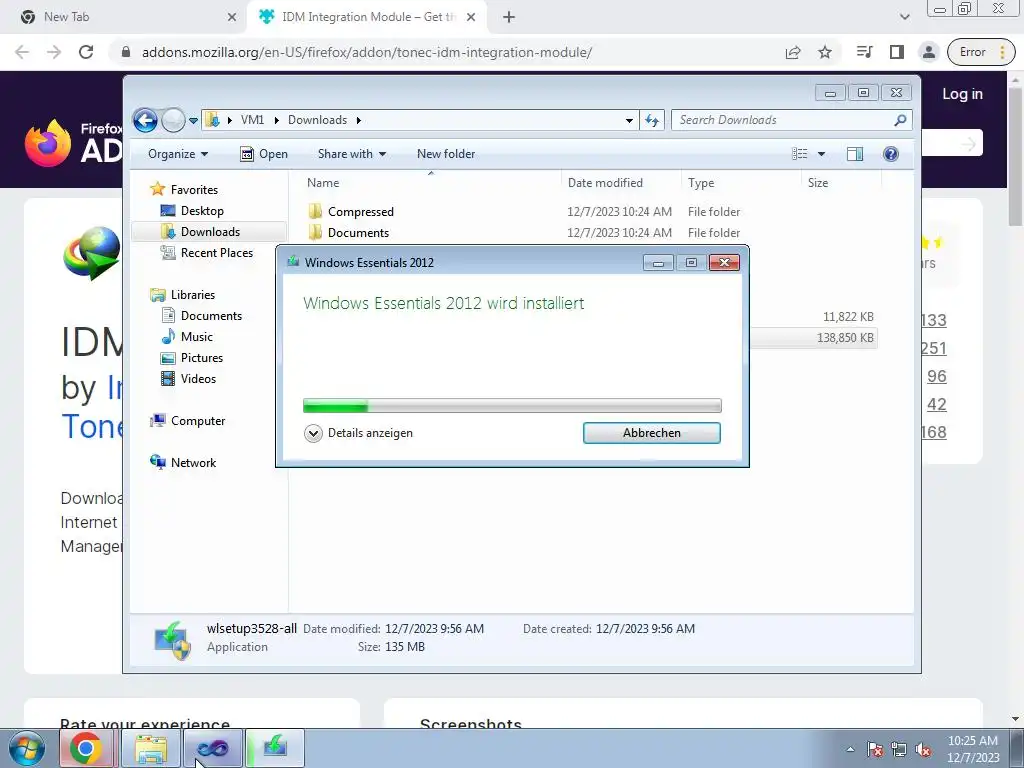Select Recent Places in Favorites
This screenshot has height=768, width=1024.
(x=206, y=253)
